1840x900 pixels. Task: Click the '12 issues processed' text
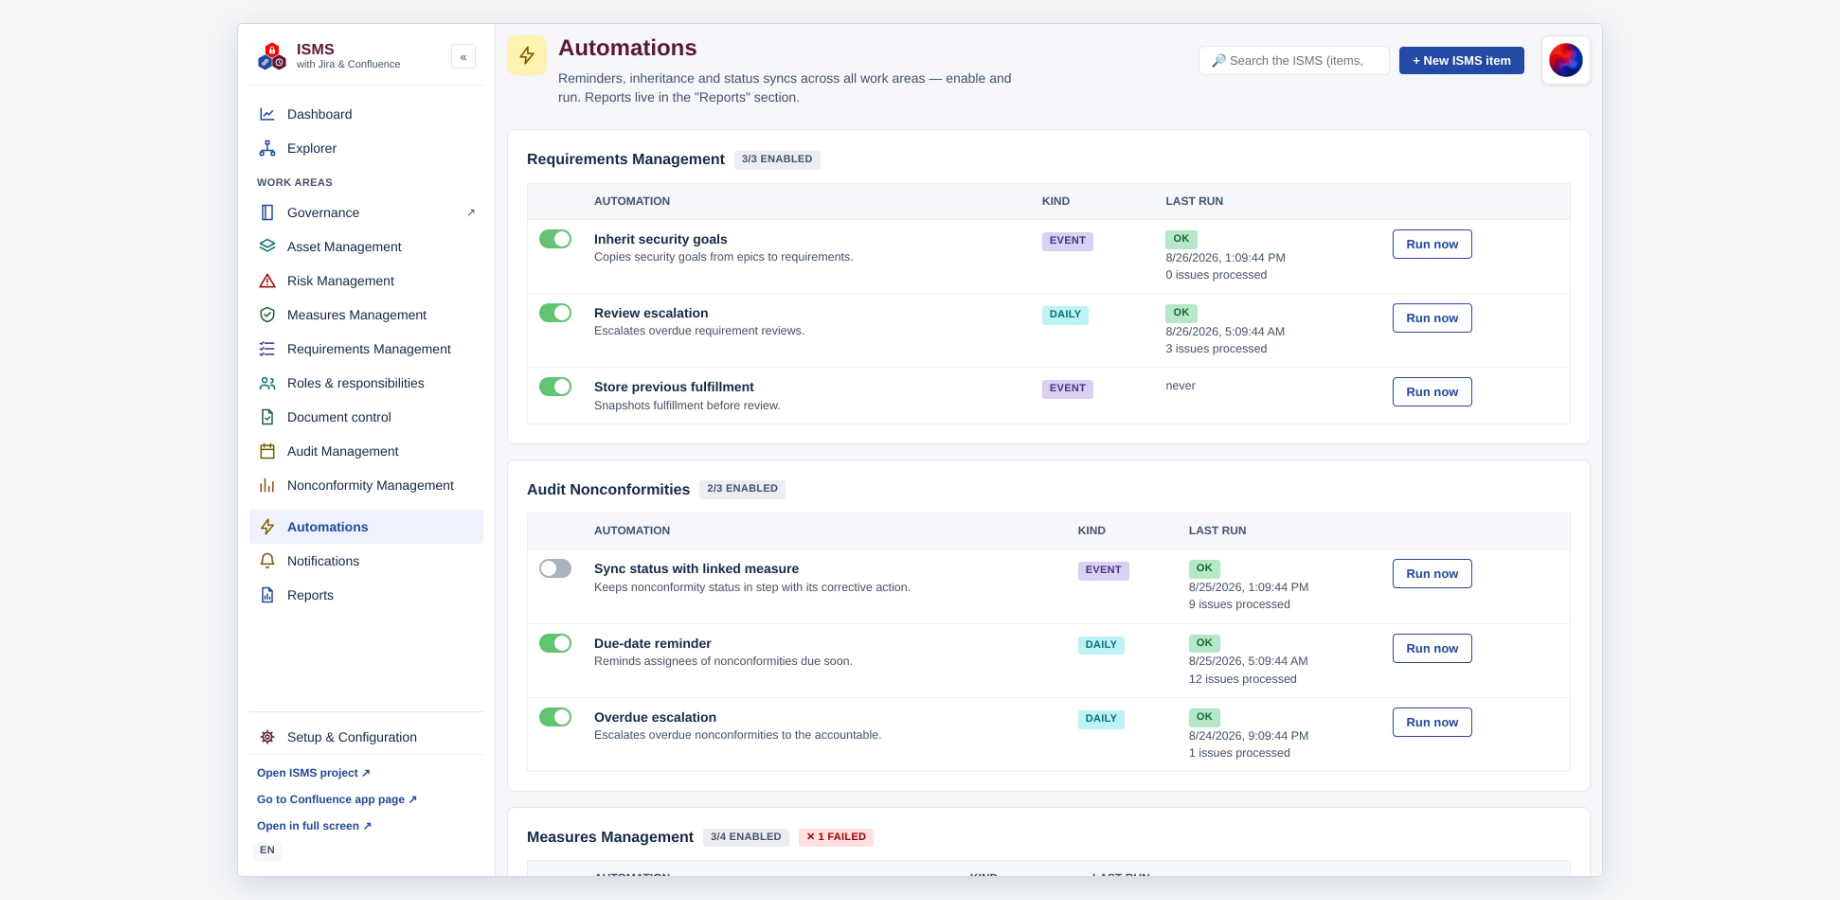coord(1242,679)
